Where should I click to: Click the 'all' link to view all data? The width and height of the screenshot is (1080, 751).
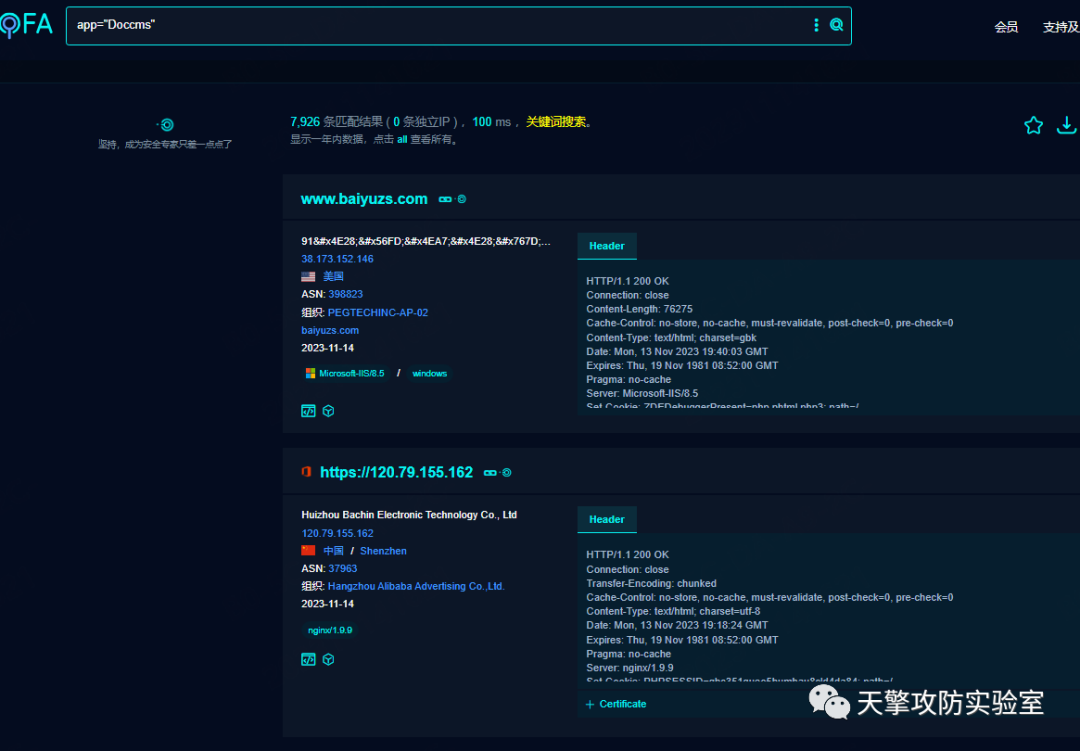402,139
